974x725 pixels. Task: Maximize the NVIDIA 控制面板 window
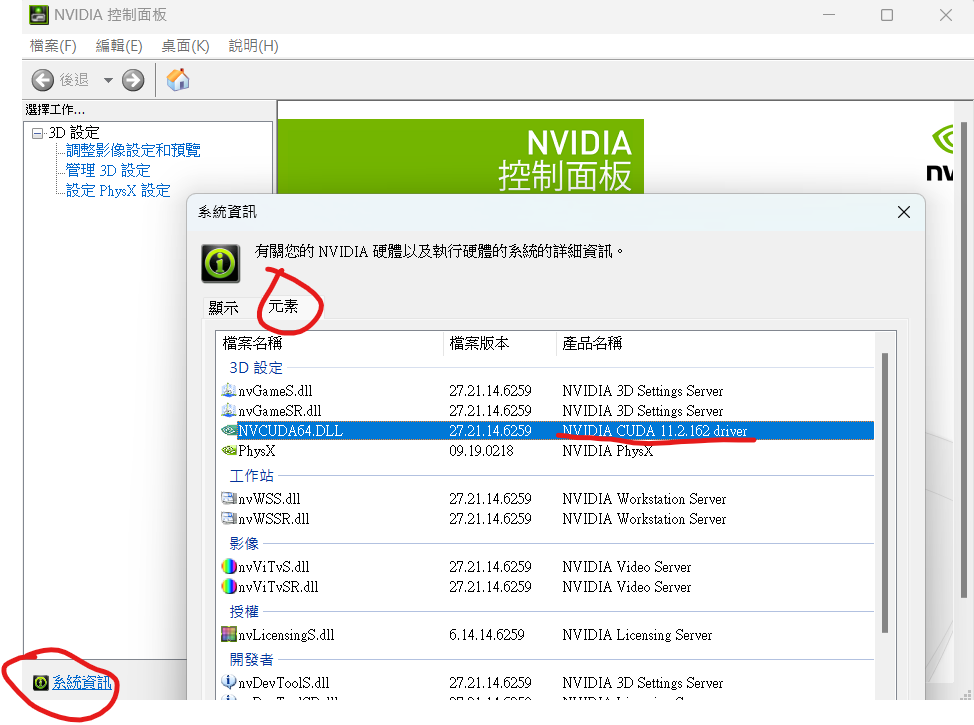pyautogui.click(x=887, y=15)
